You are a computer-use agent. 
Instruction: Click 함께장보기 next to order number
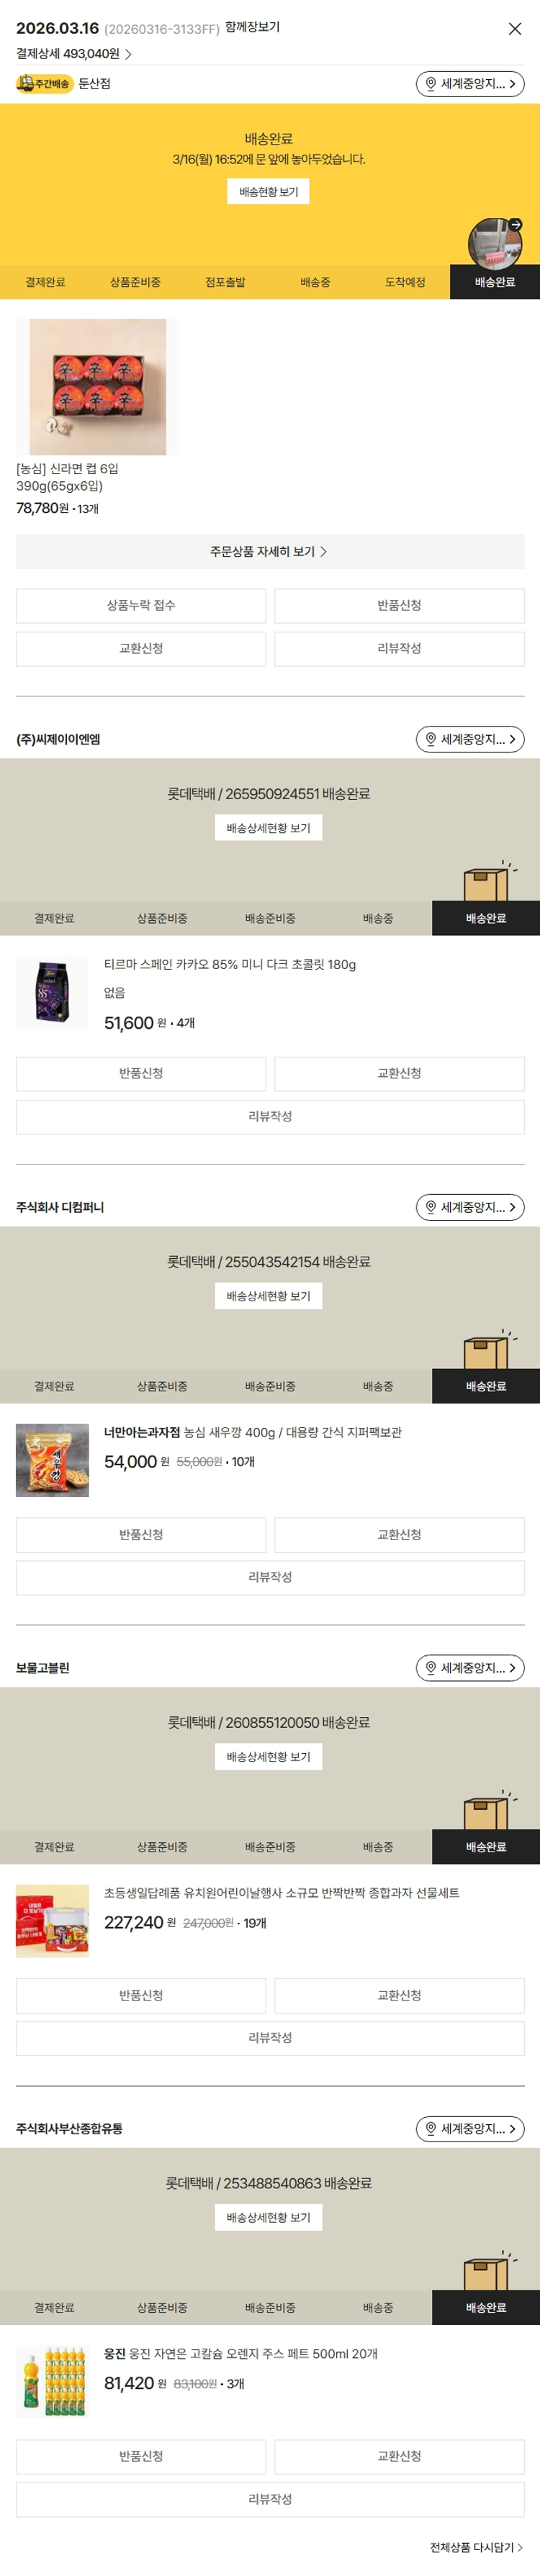pyautogui.click(x=252, y=27)
